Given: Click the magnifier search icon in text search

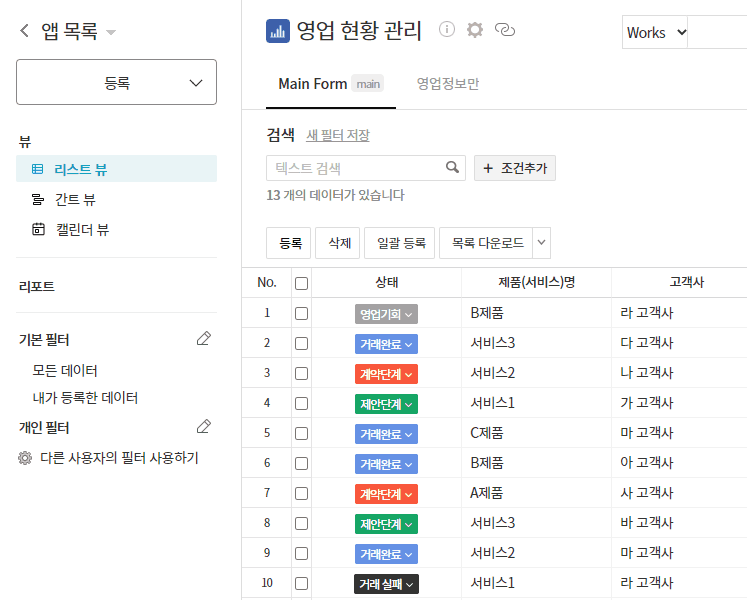Looking at the screenshot, I should [x=453, y=168].
